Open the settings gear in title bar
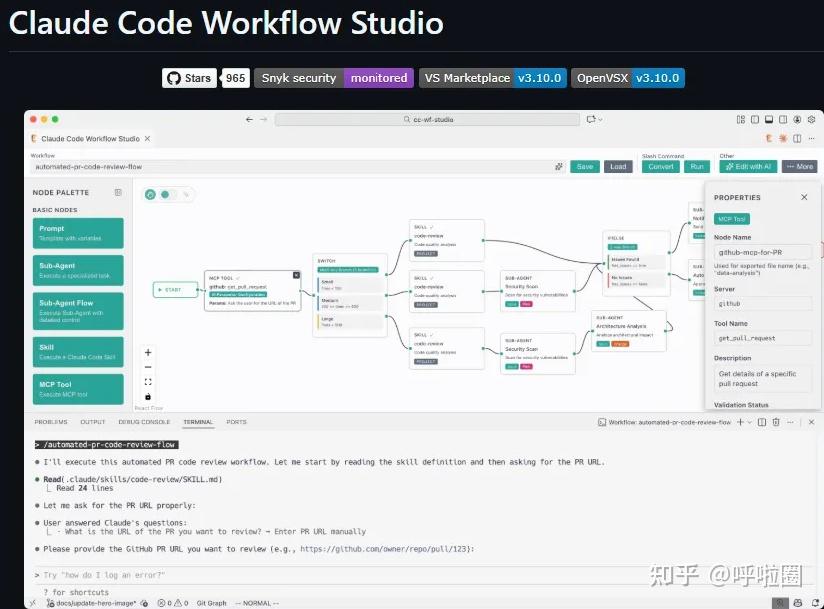Screen dimensions: 824x609 [811, 120]
